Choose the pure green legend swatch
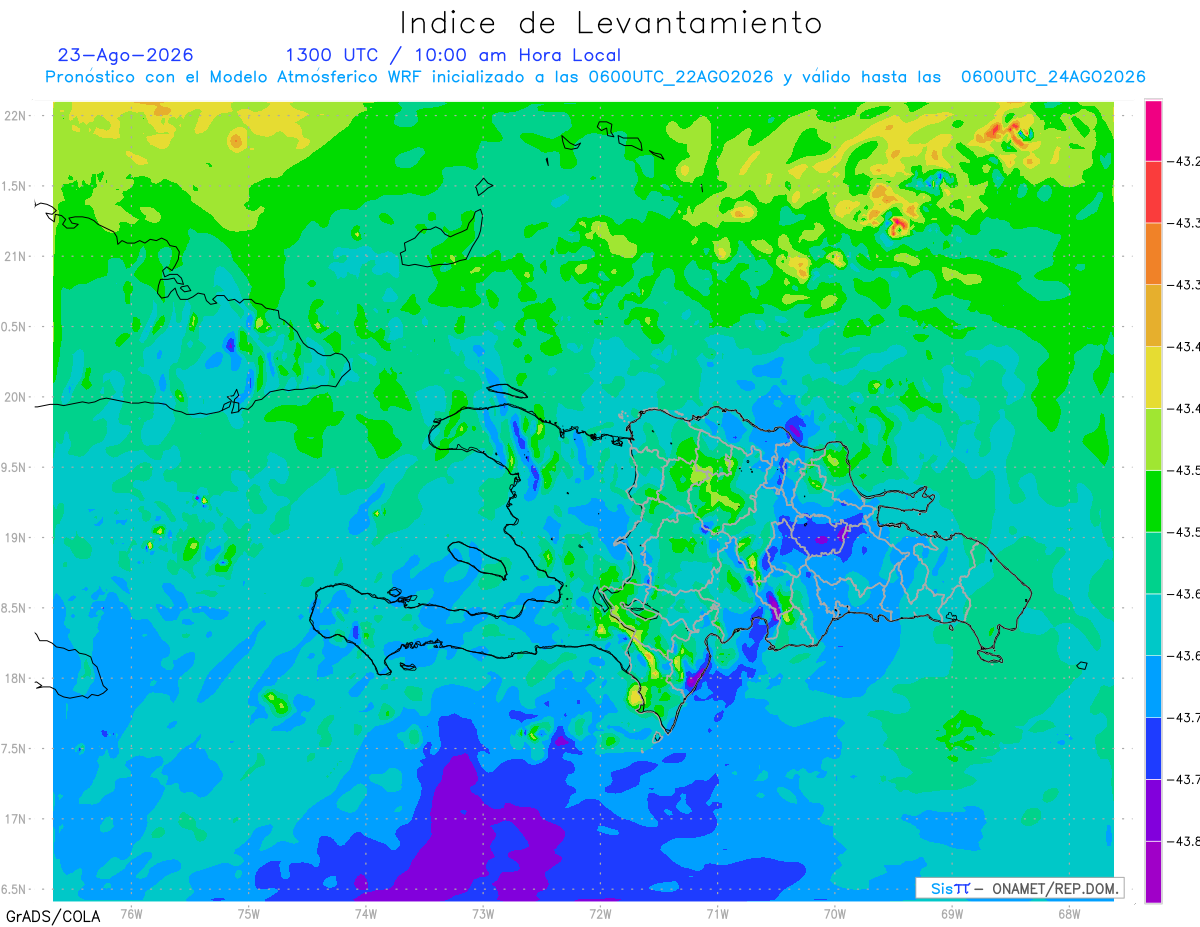The image size is (1200, 927). pos(1153,501)
